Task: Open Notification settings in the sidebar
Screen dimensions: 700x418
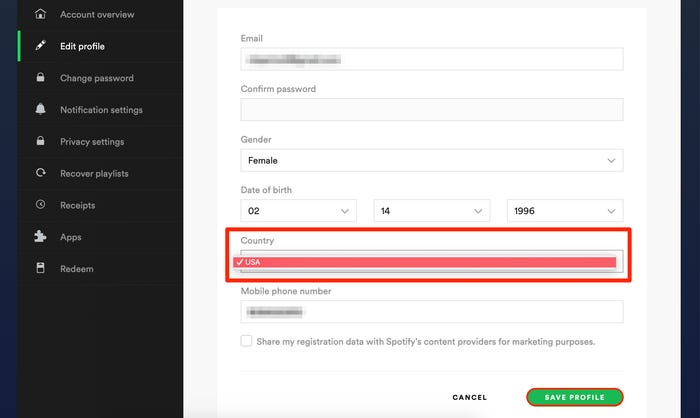Action: (101, 110)
